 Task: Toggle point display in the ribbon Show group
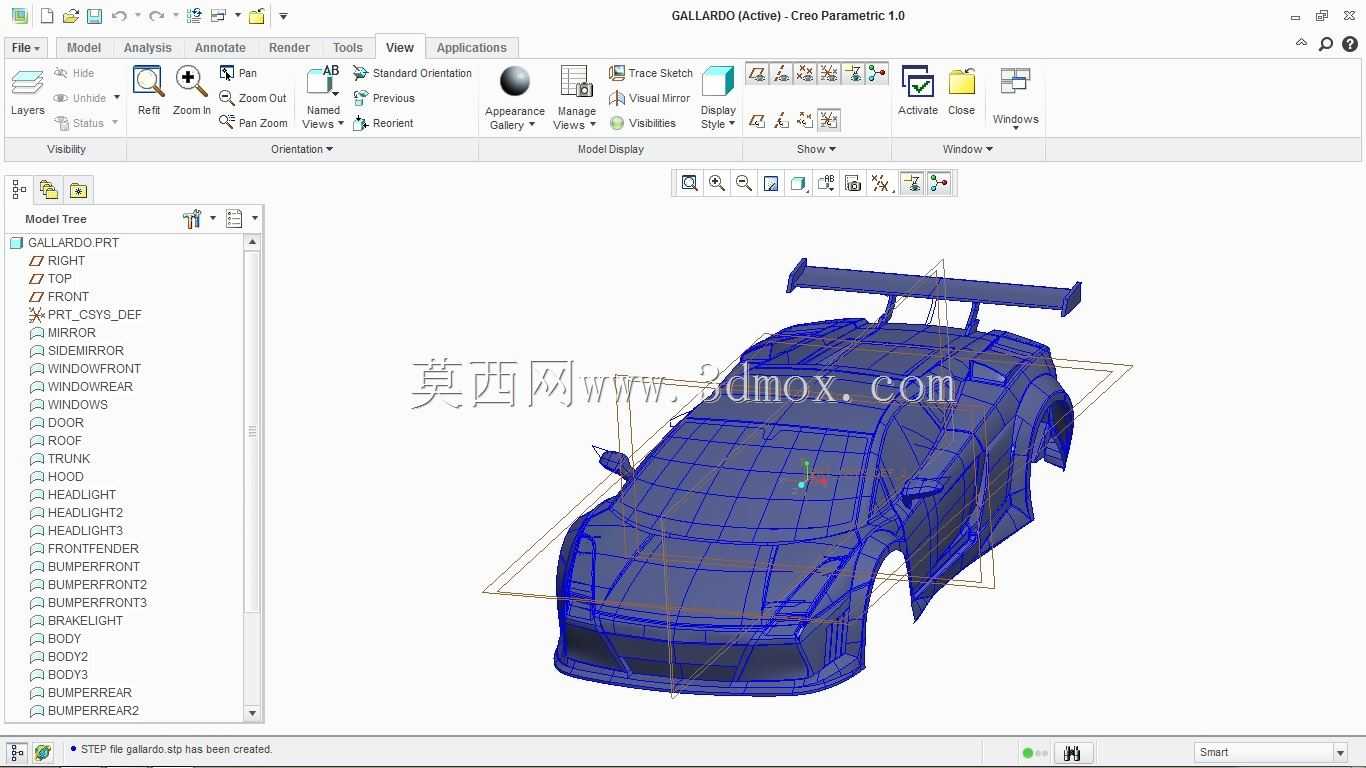point(805,73)
